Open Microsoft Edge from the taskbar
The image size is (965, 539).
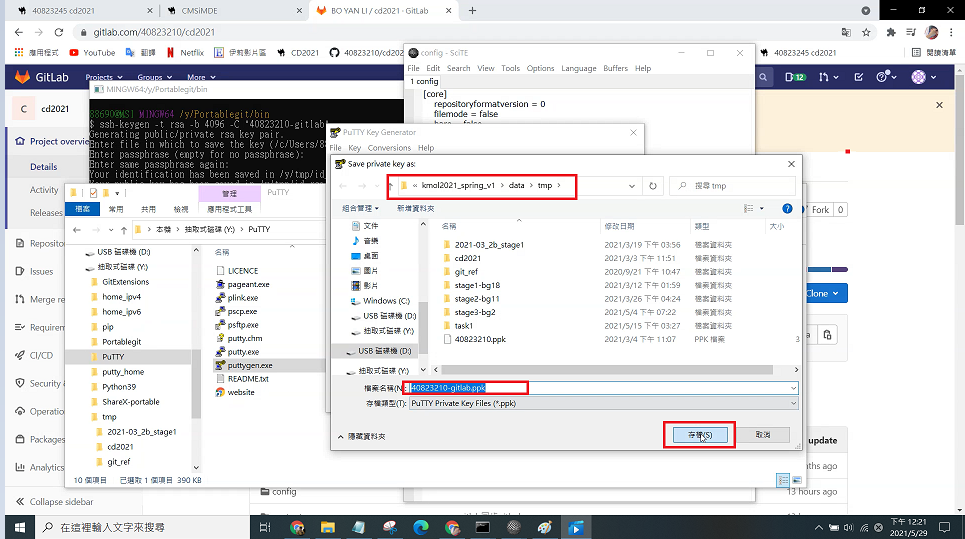click(x=421, y=527)
